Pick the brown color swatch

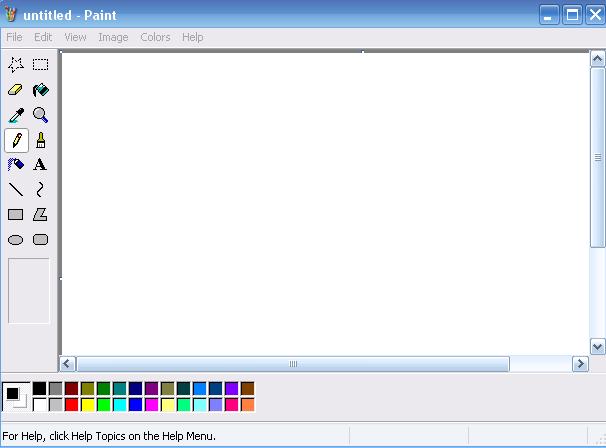(247, 388)
